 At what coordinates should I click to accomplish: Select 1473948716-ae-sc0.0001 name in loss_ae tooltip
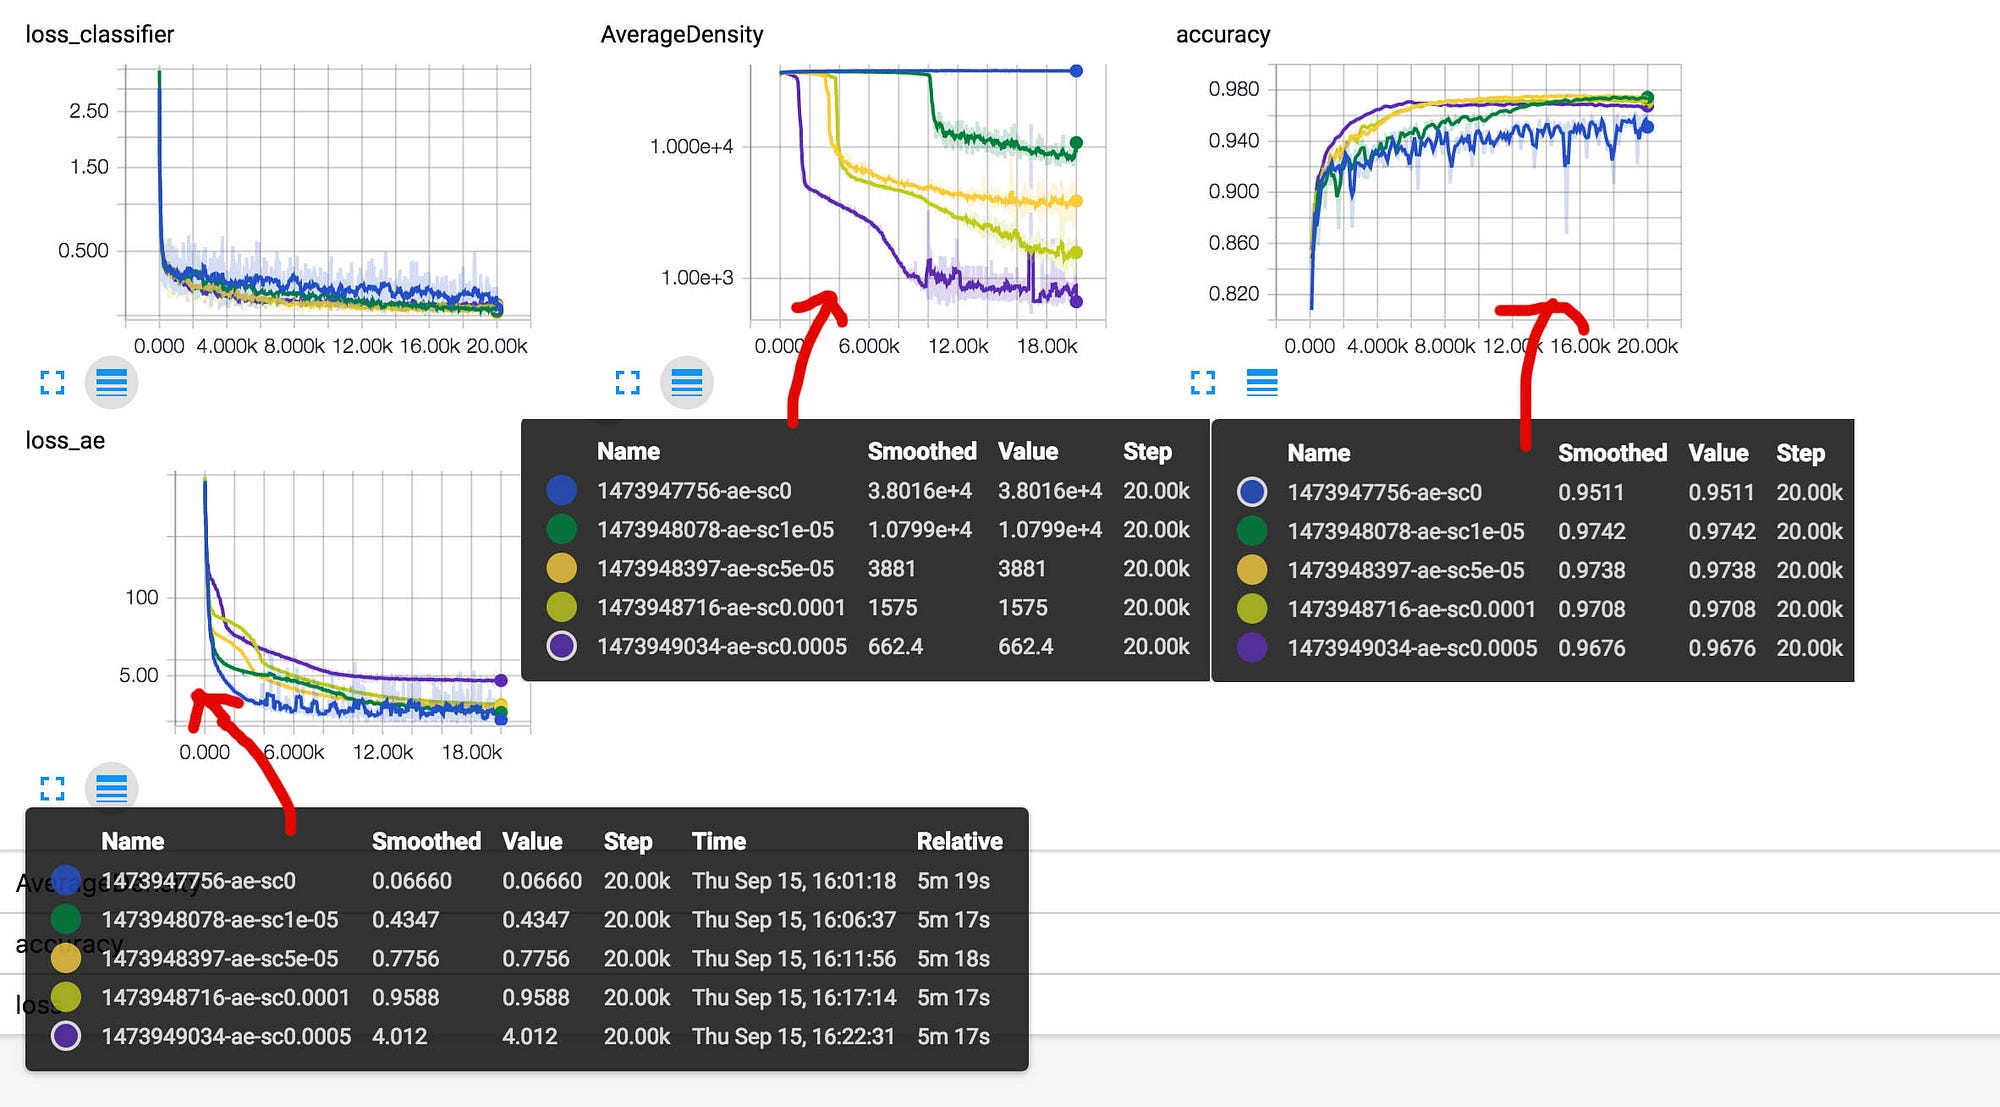click(x=225, y=997)
